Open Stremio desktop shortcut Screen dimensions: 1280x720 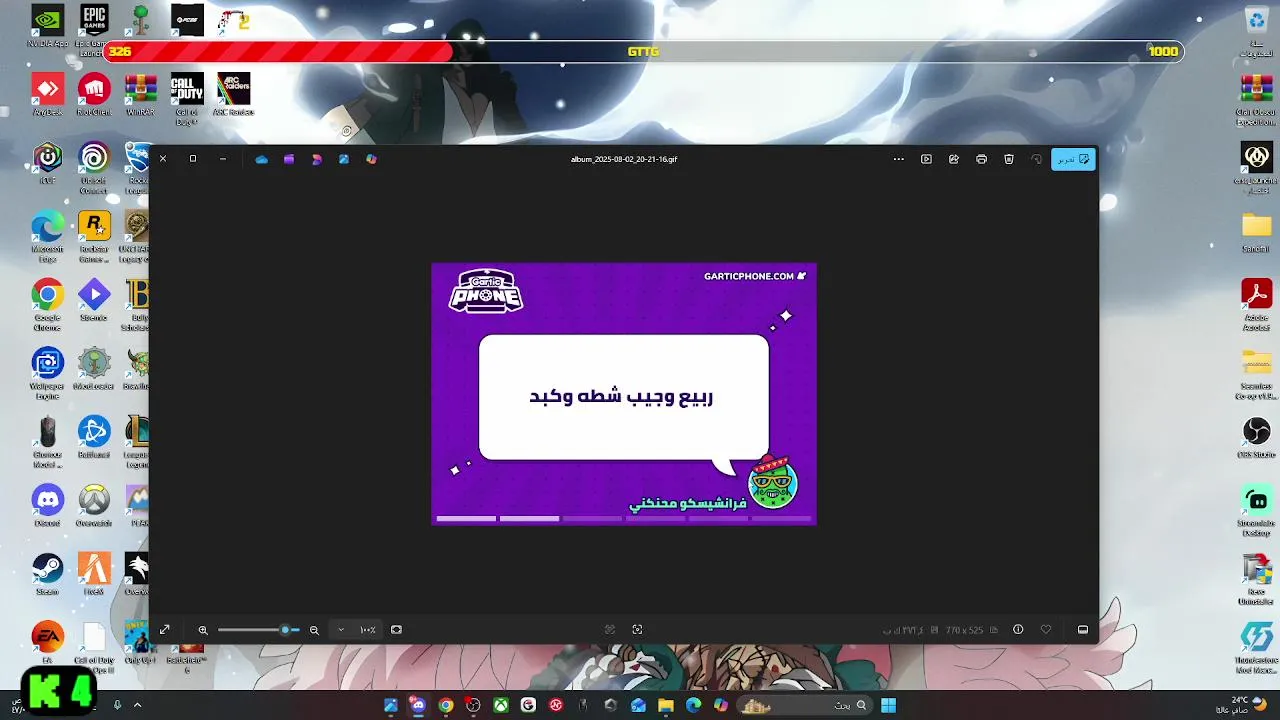click(x=94, y=300)
